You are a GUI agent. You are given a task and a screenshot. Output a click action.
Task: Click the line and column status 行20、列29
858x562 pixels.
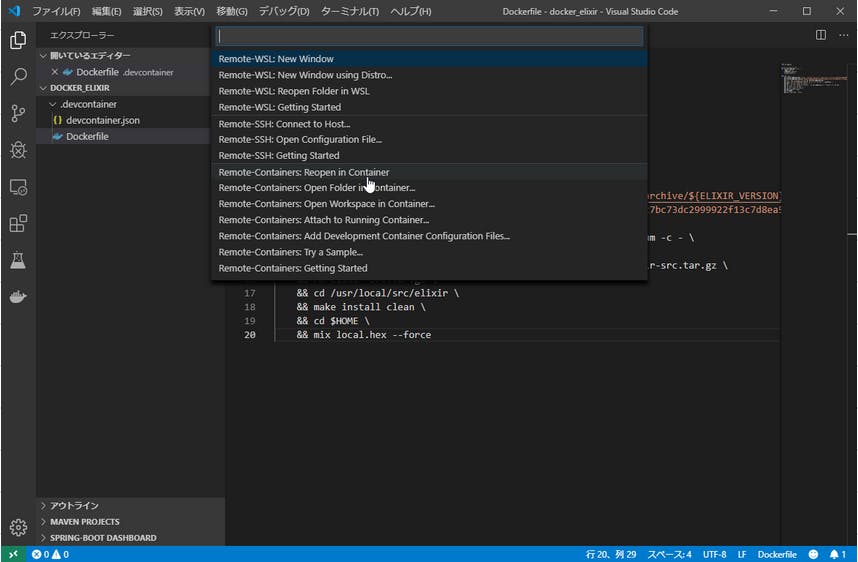click(611, 554)
